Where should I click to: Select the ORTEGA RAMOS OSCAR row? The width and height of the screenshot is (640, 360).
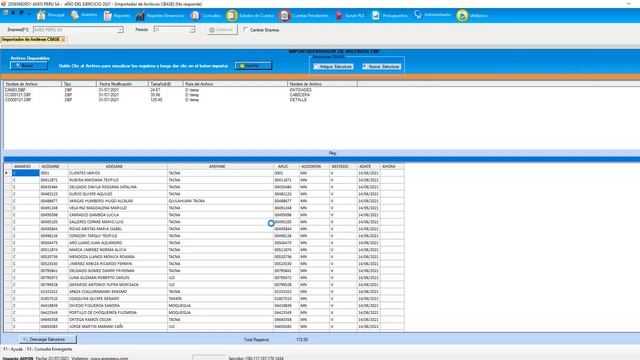tap(204, 319)
